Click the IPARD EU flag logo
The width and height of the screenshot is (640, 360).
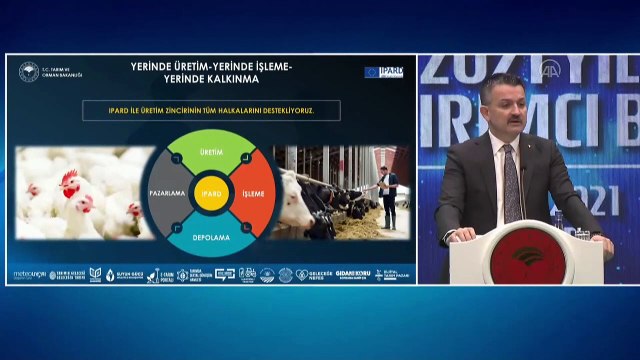click(384, 72)
